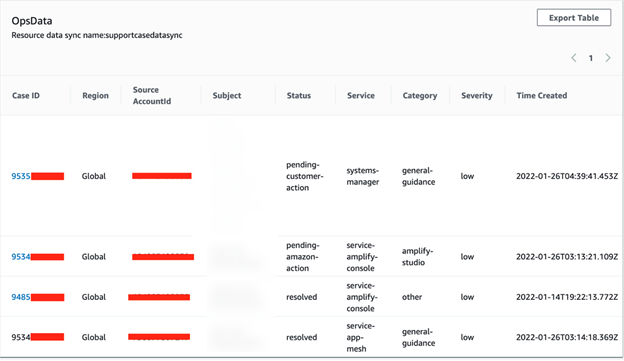The height and width of the screenshot is (361, 624).
Task: Open linked case ID starting with 9534
Action: coord(37,257)
